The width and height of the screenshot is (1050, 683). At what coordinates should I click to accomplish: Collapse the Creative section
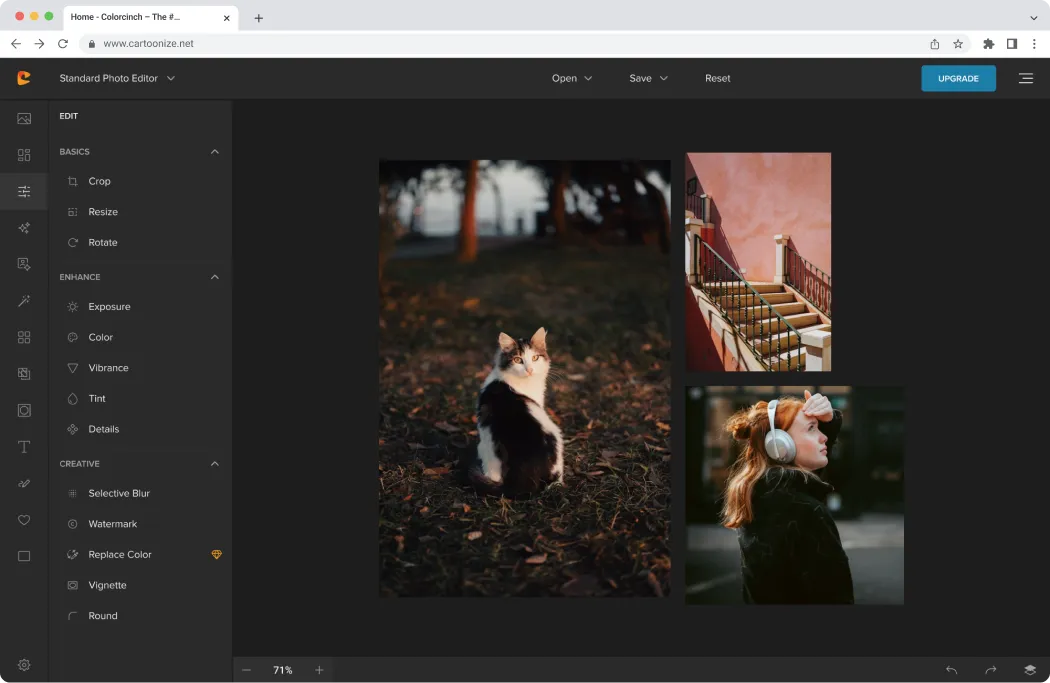tap(214, 464)
